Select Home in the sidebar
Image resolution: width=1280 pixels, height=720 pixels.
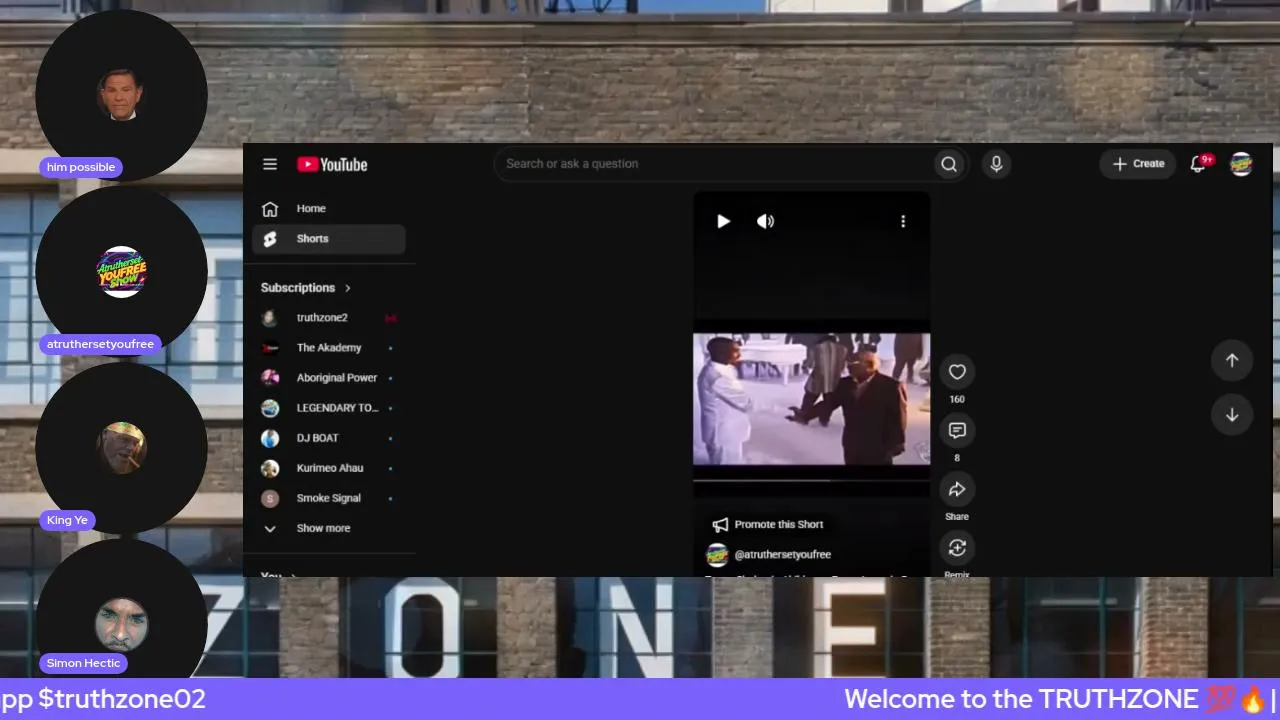pos(329,209)
